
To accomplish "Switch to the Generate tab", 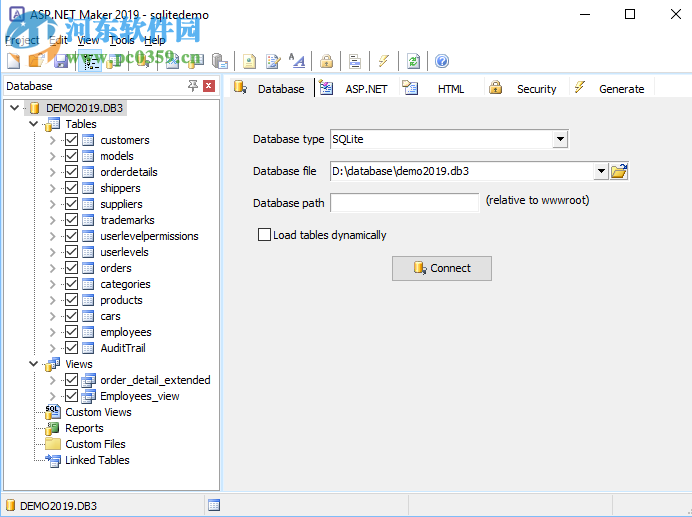I will 612,88.
